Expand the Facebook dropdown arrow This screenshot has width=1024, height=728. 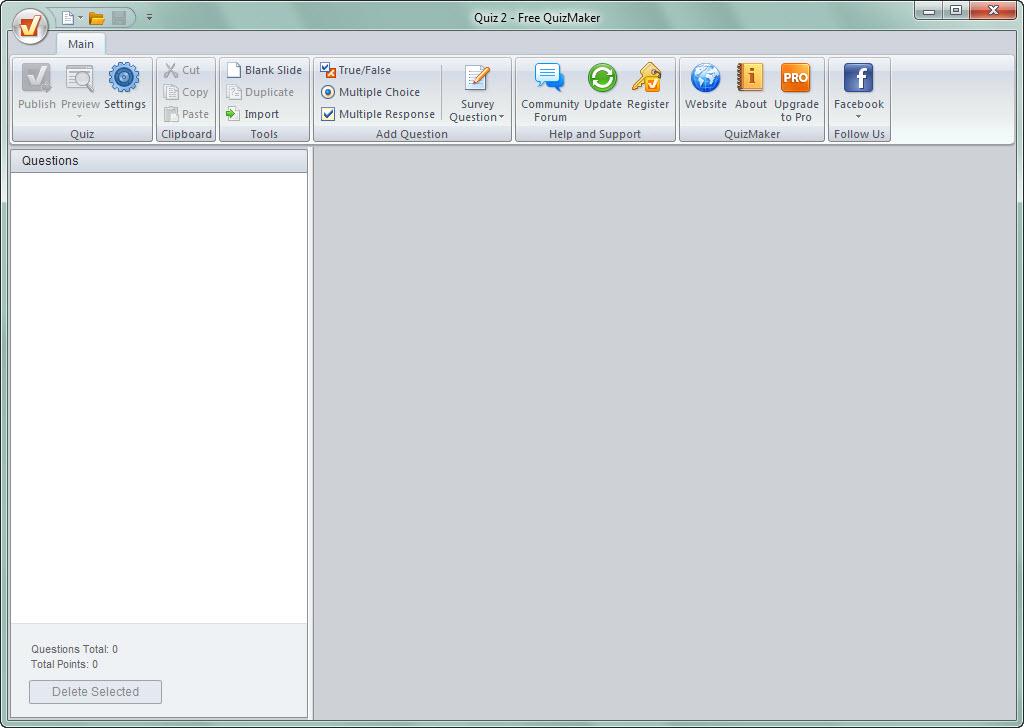tap(859, 117)
